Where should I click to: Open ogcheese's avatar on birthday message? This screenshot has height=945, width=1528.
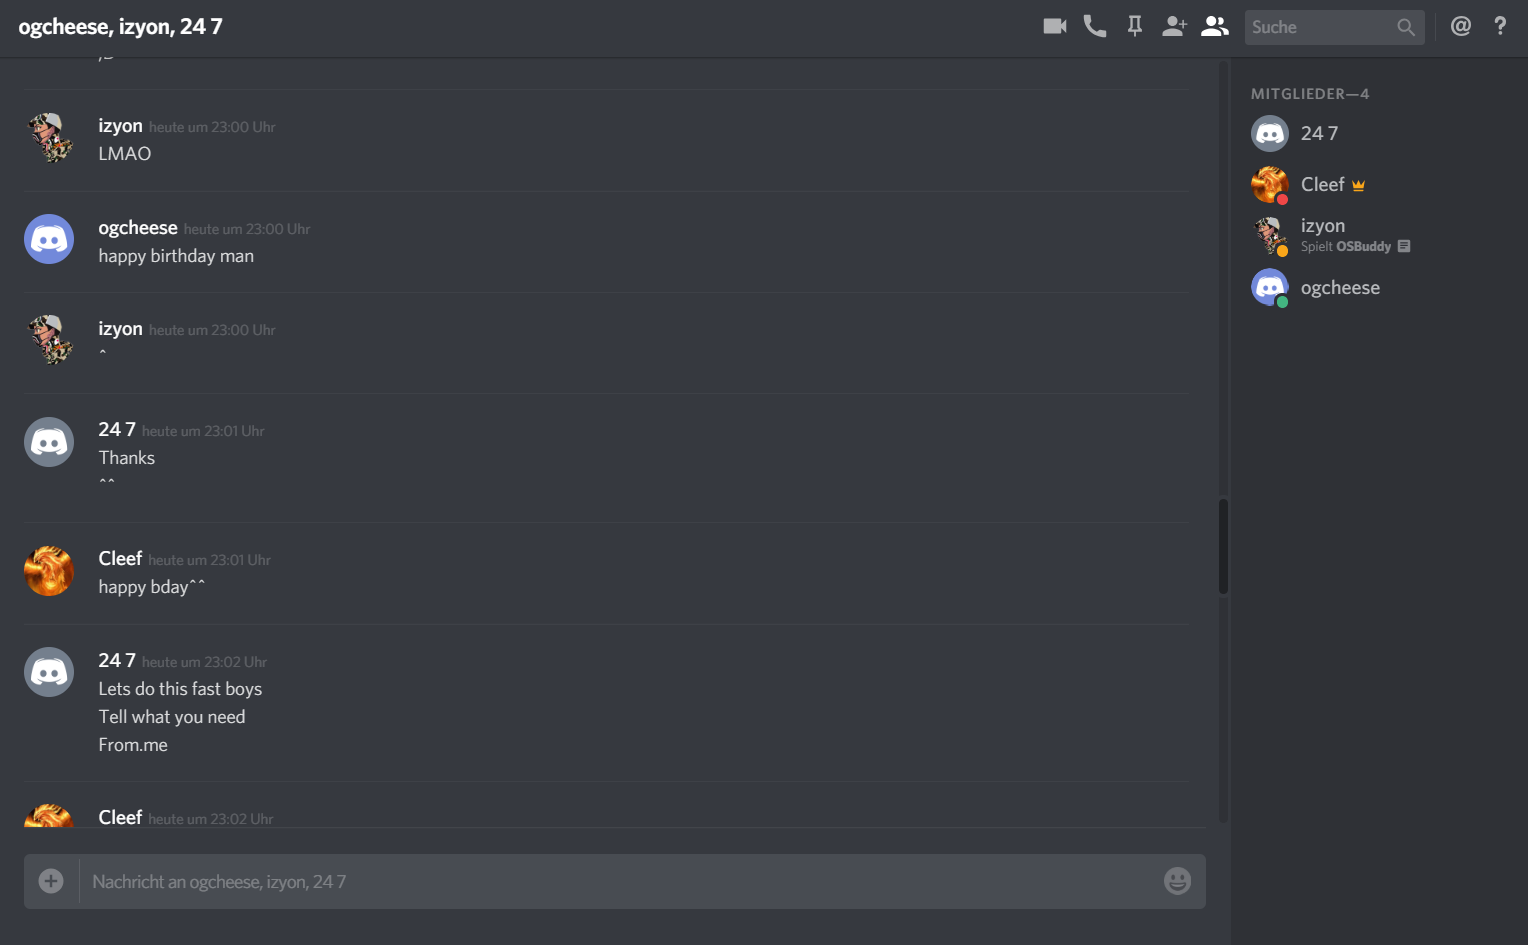click(x=49, y=239)
